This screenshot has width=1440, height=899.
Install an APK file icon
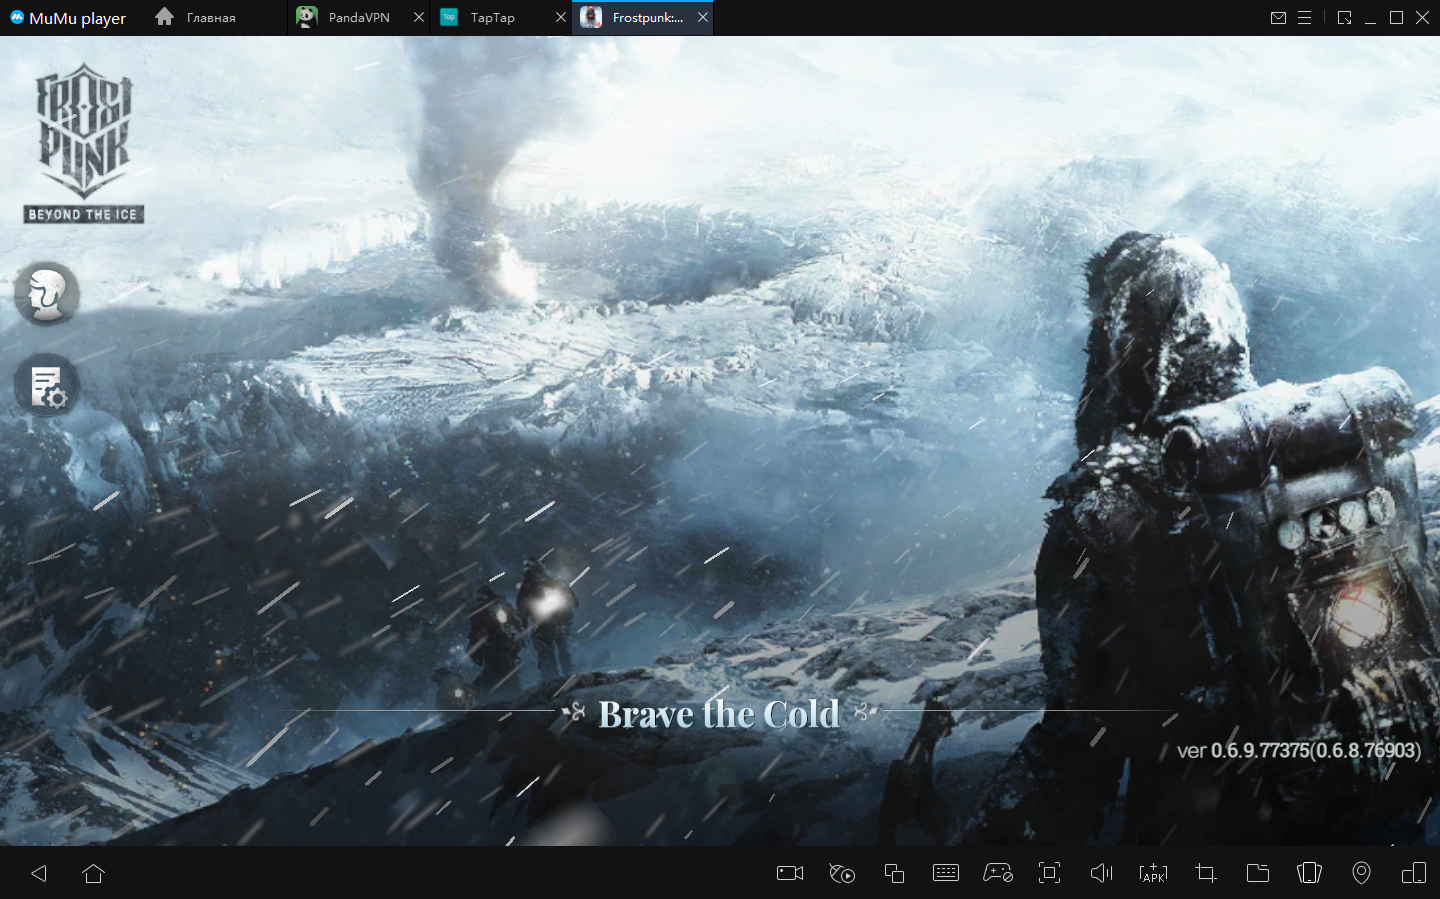1153,873
